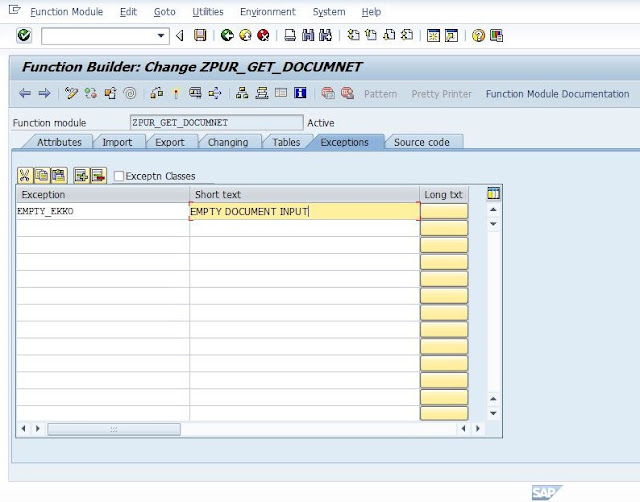Open the Edit menu

(x=128, y=12)
